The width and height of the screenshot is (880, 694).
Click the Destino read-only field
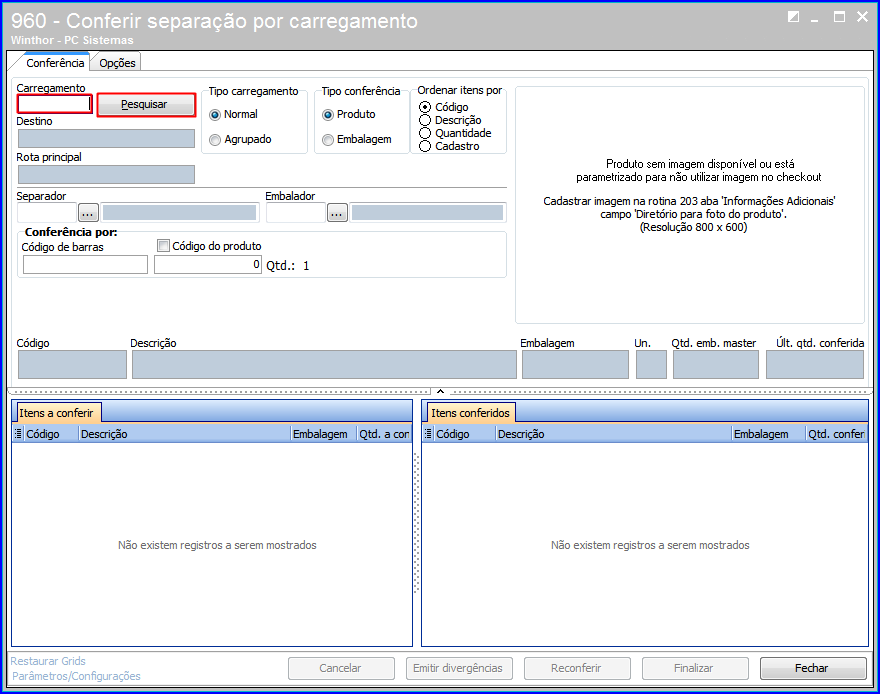[x=106, y=139]
